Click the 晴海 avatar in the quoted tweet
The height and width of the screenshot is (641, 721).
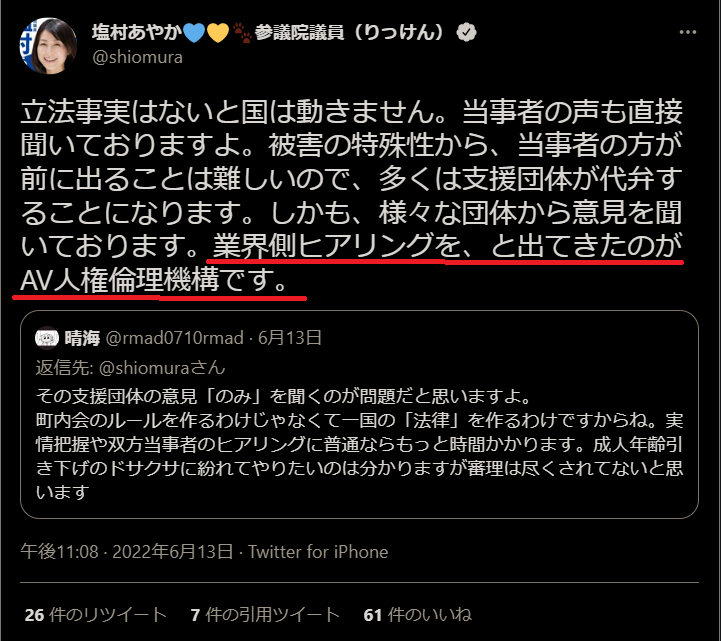point(46,338)
